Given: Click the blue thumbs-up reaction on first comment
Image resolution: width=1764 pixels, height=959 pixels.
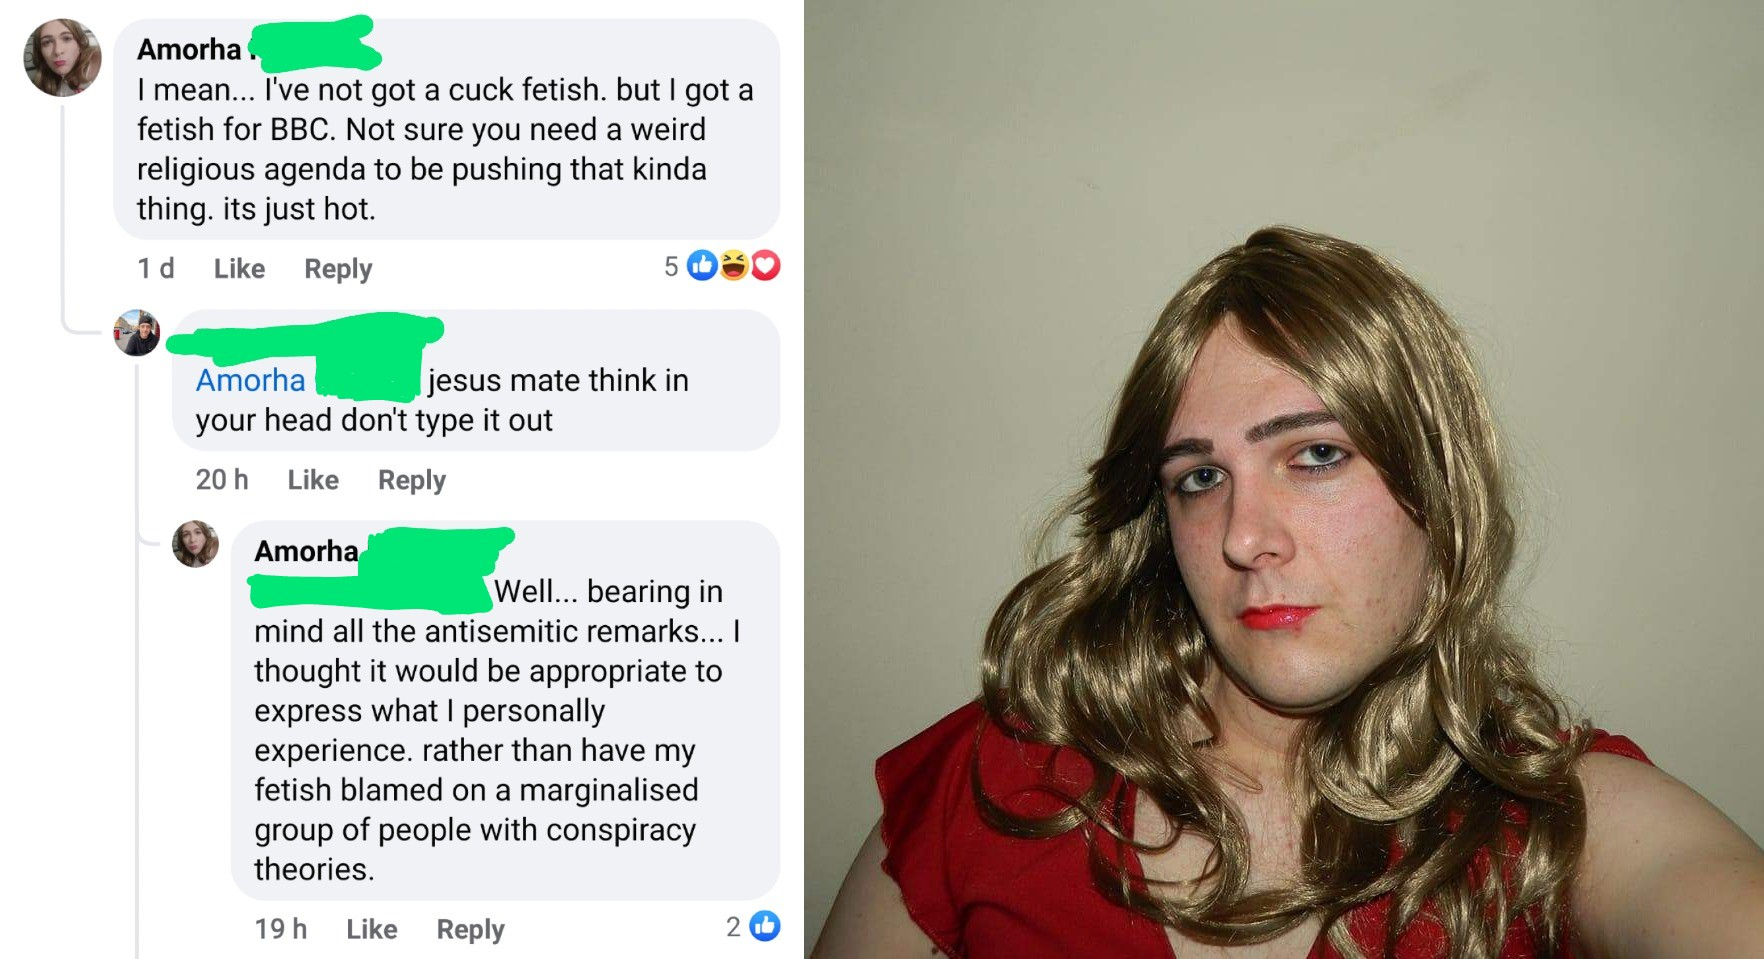Looking at the screenshot, I should (x=703, y=266).
